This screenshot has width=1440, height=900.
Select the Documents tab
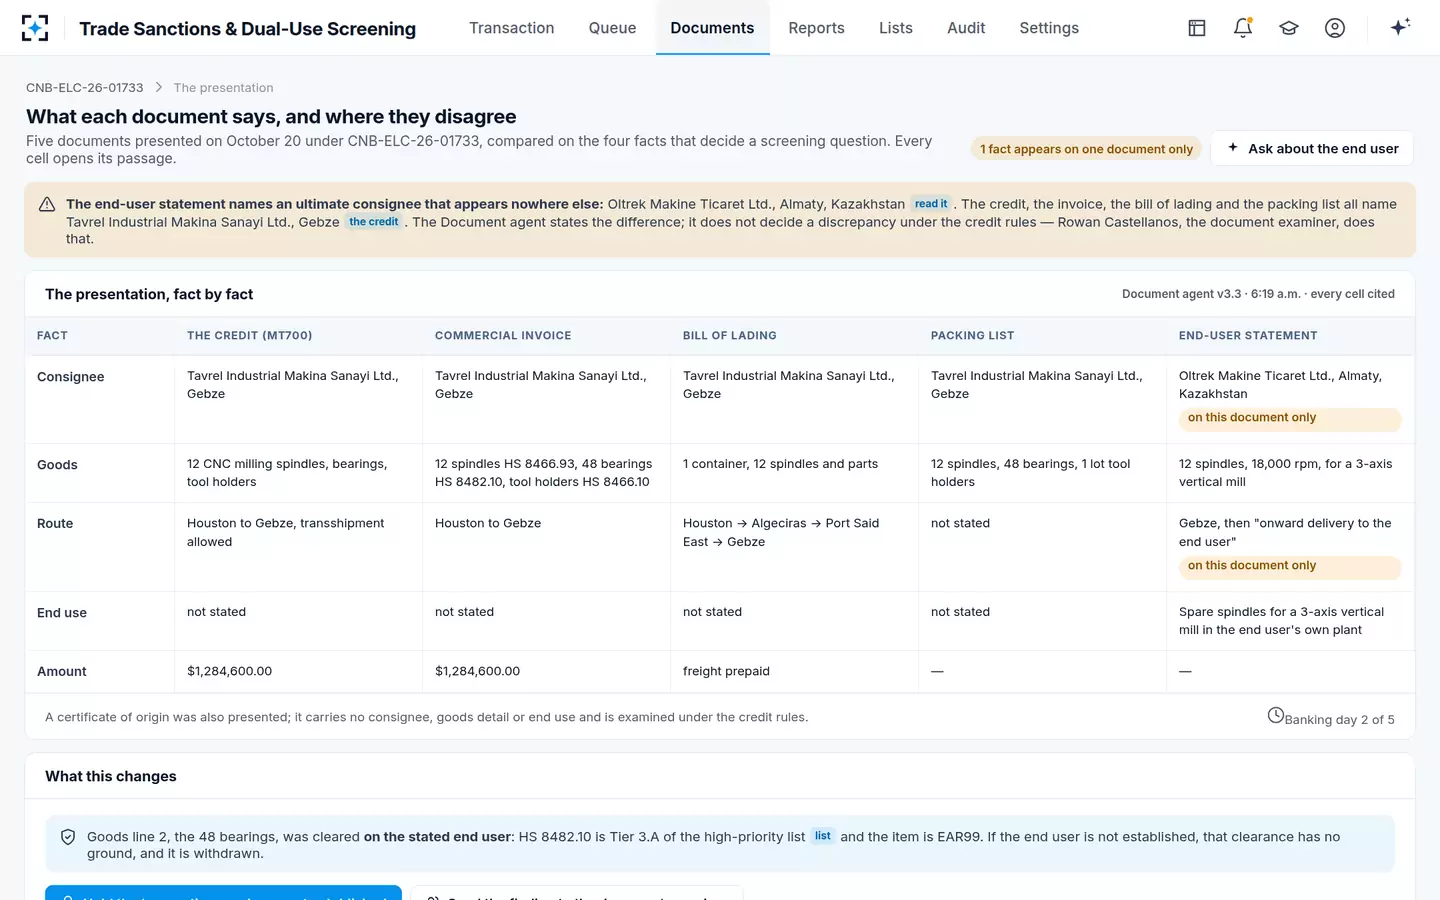tap(713, 28)
